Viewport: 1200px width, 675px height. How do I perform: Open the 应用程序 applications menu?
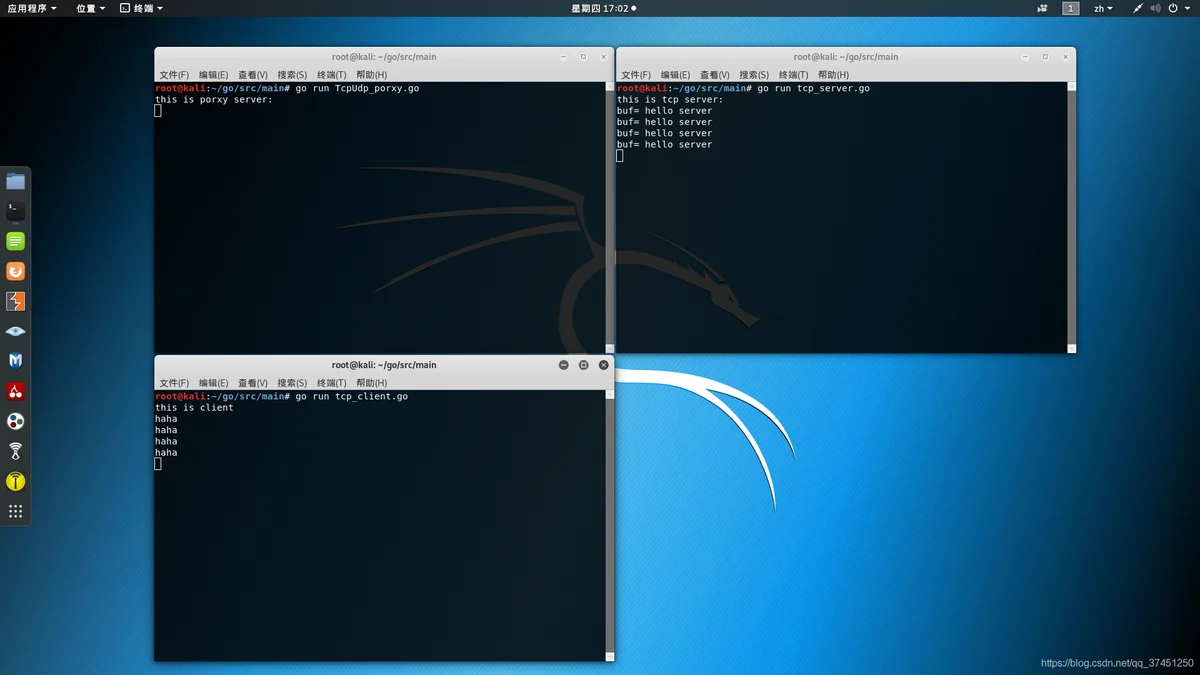(x=32, y=8)
